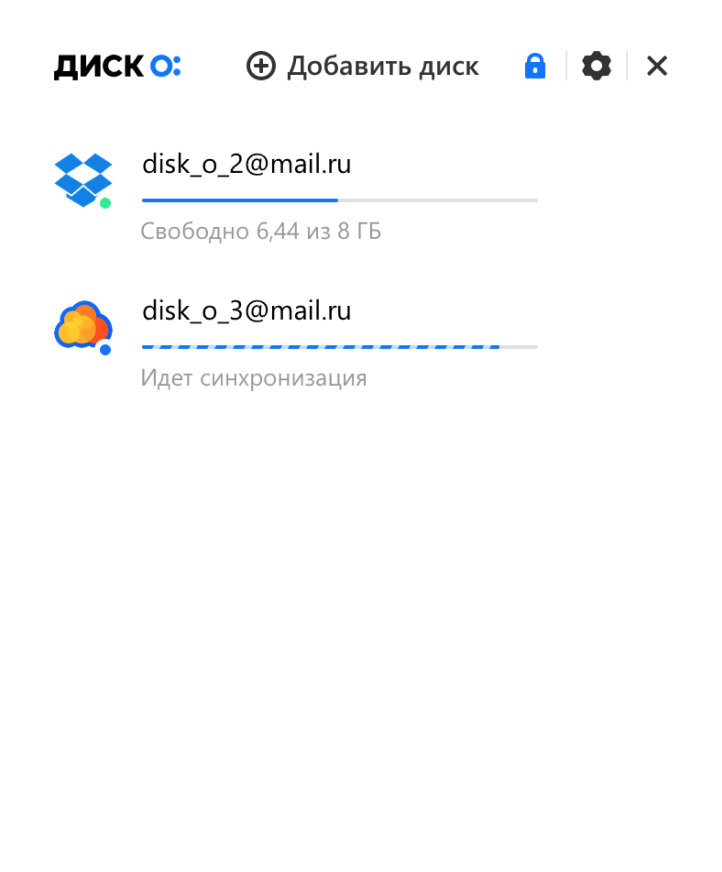Click the Dropbox disk icon
This screenshot has width=722, height=872.
click(83, 180)
